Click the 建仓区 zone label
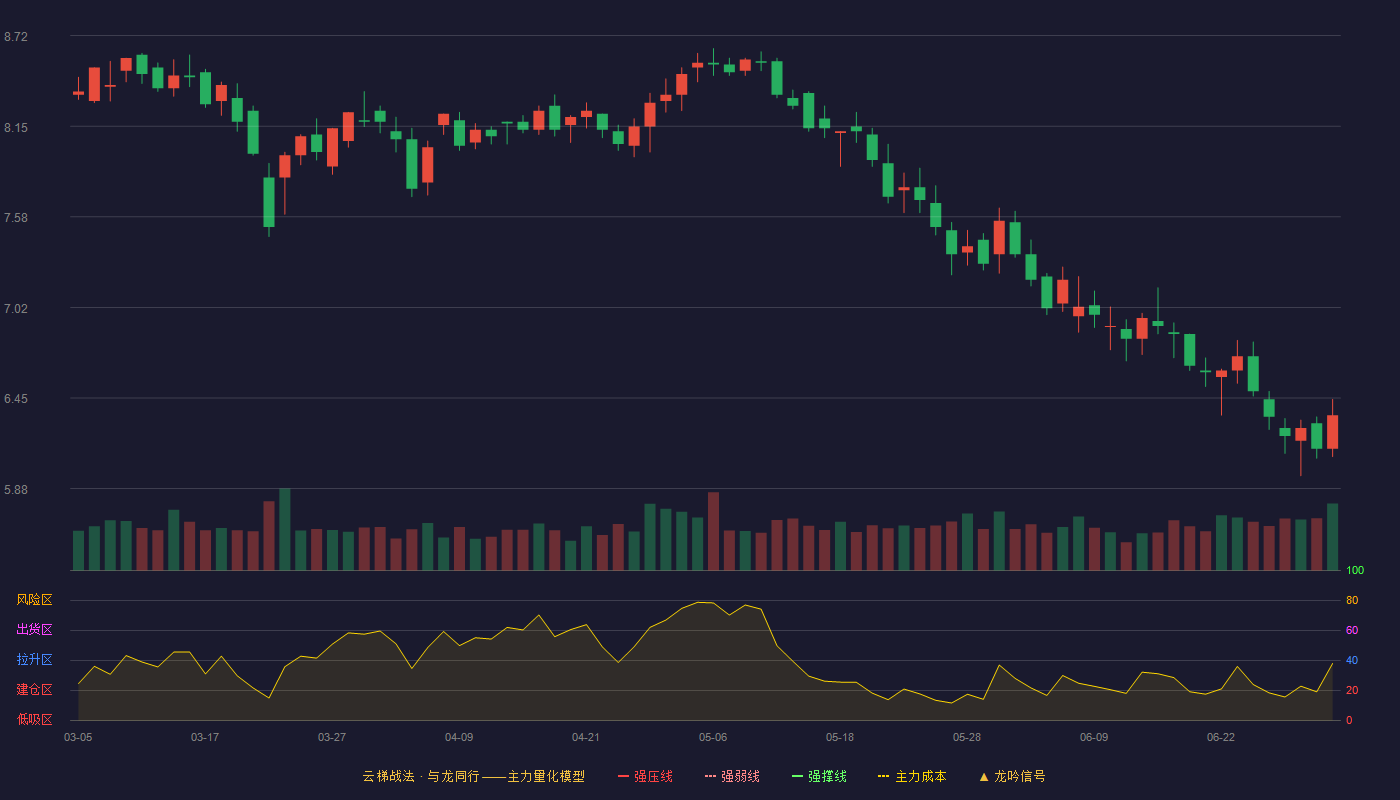The width and height of the screenshot is (1400, 800). tap(34, 690)
